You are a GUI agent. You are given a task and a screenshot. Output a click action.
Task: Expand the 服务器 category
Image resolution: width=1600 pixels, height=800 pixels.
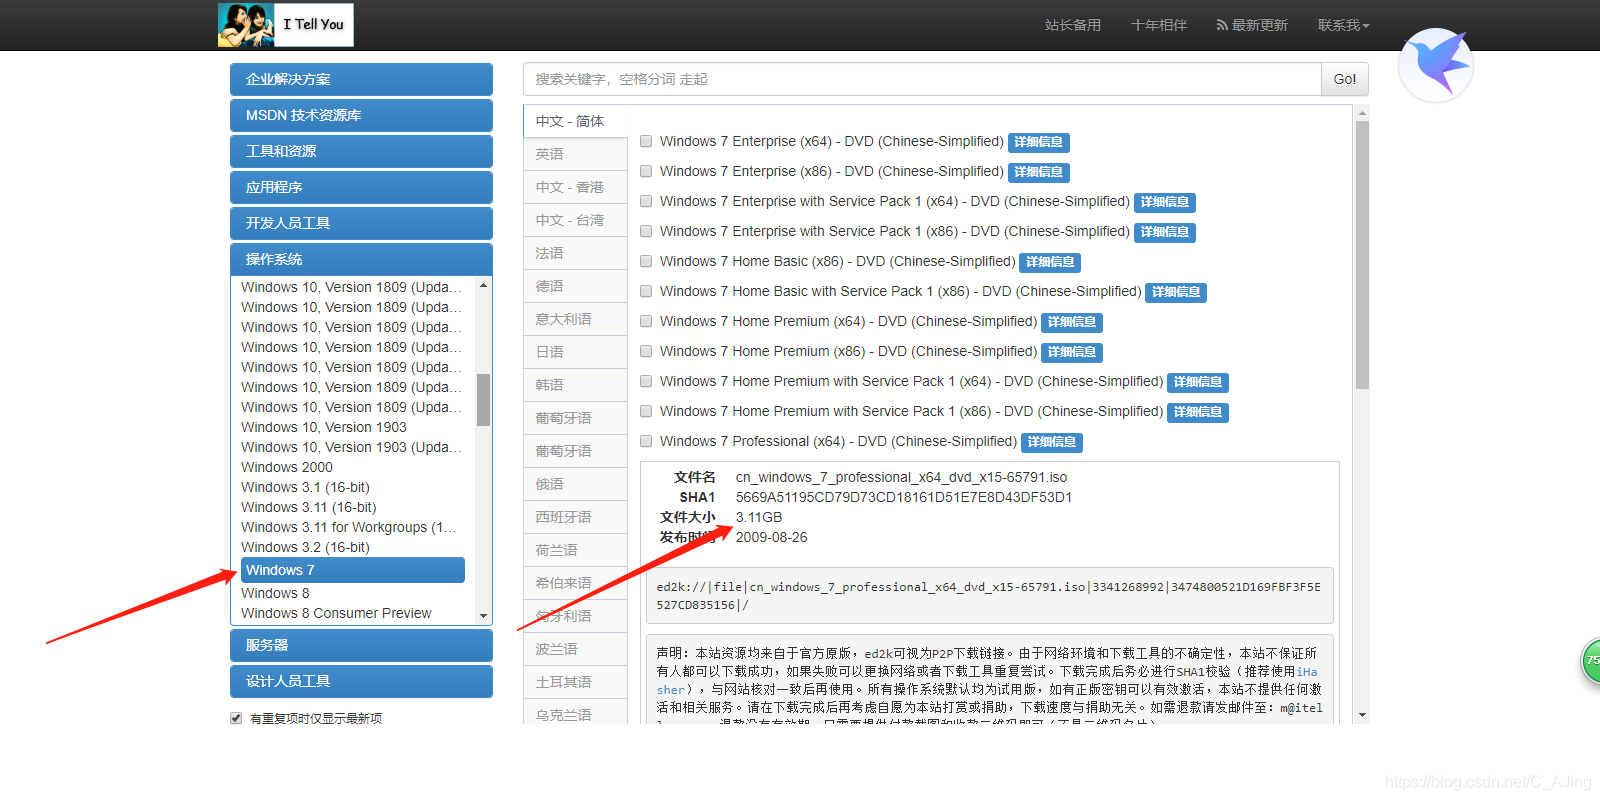(x=361, y=645)
